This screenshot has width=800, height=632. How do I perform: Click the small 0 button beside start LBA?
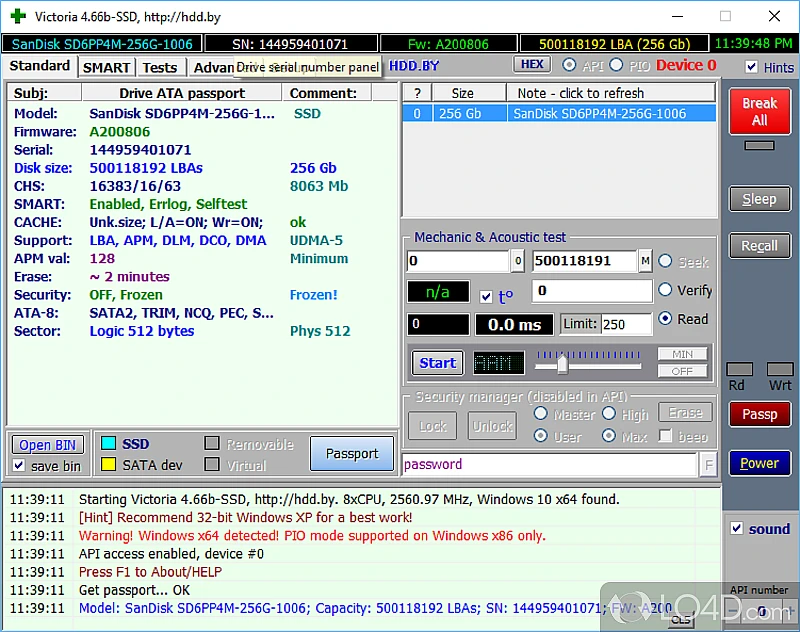(517, 261)
